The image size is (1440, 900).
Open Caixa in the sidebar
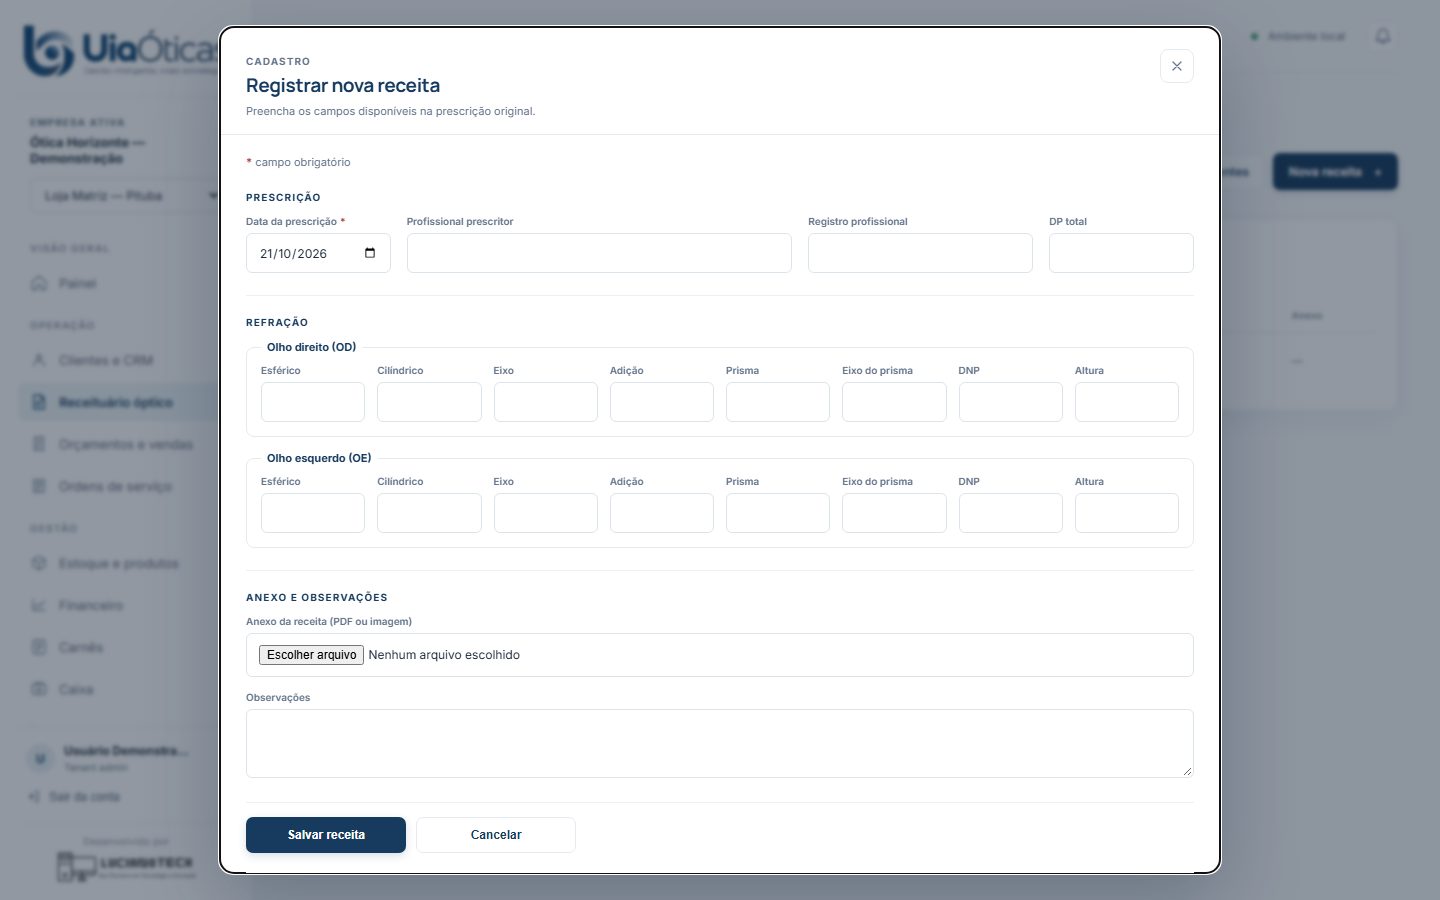click(120, 690)
